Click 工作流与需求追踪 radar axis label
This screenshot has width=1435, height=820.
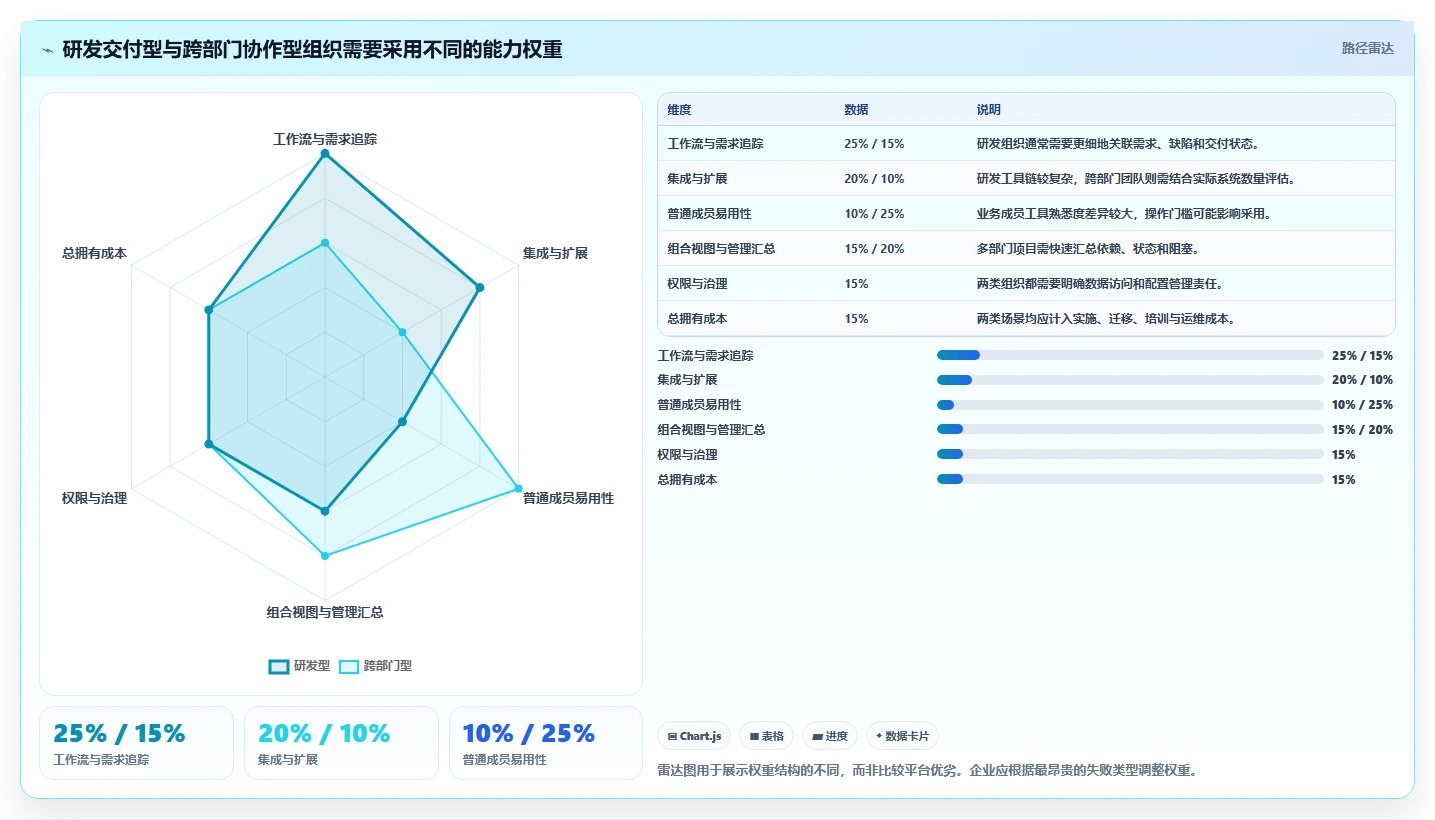coord(325,139)
